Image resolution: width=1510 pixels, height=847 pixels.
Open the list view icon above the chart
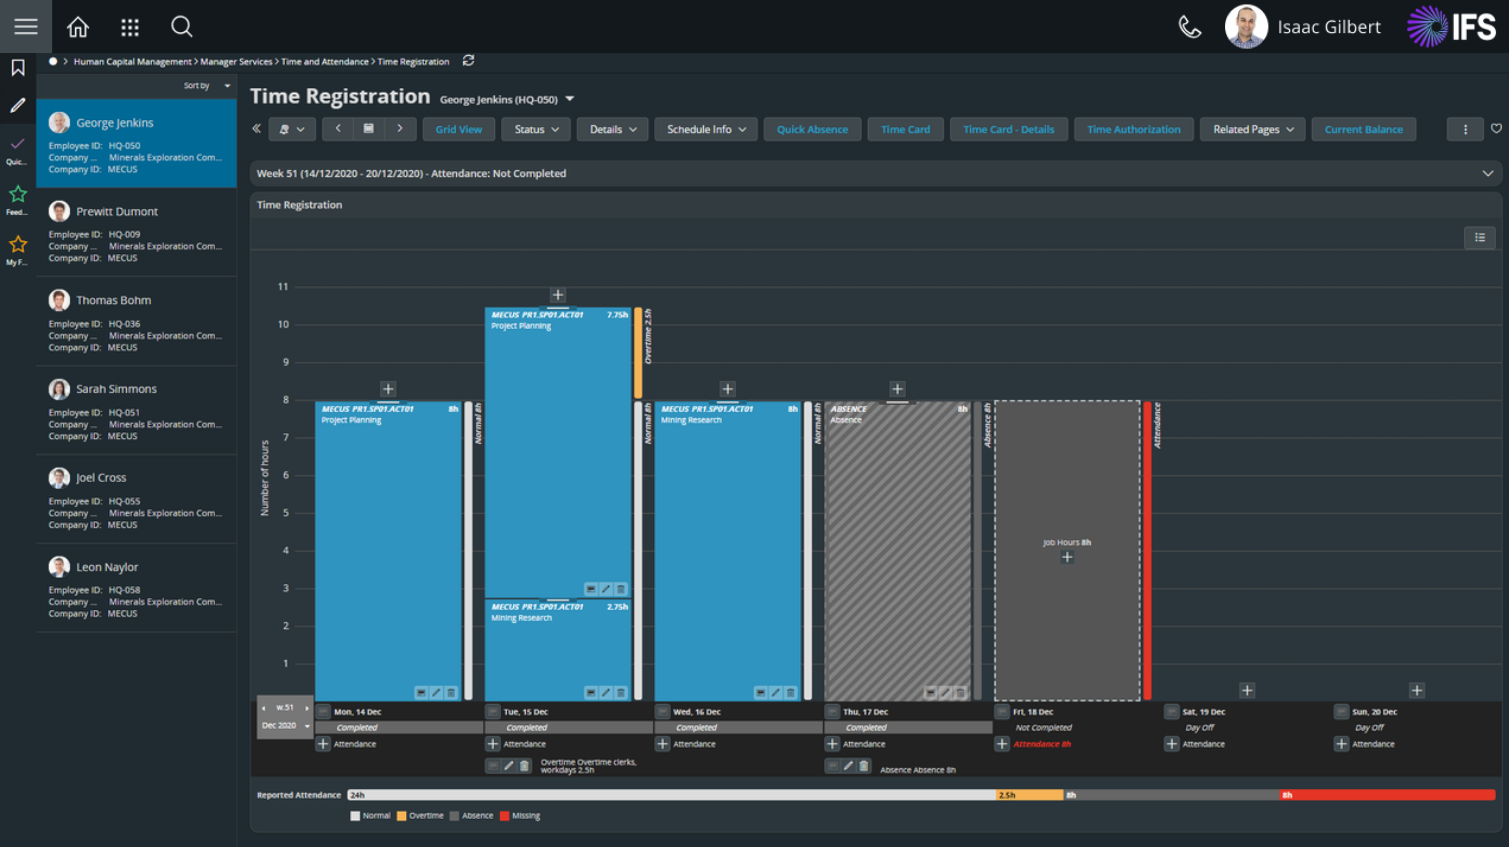click(1479, 238)
